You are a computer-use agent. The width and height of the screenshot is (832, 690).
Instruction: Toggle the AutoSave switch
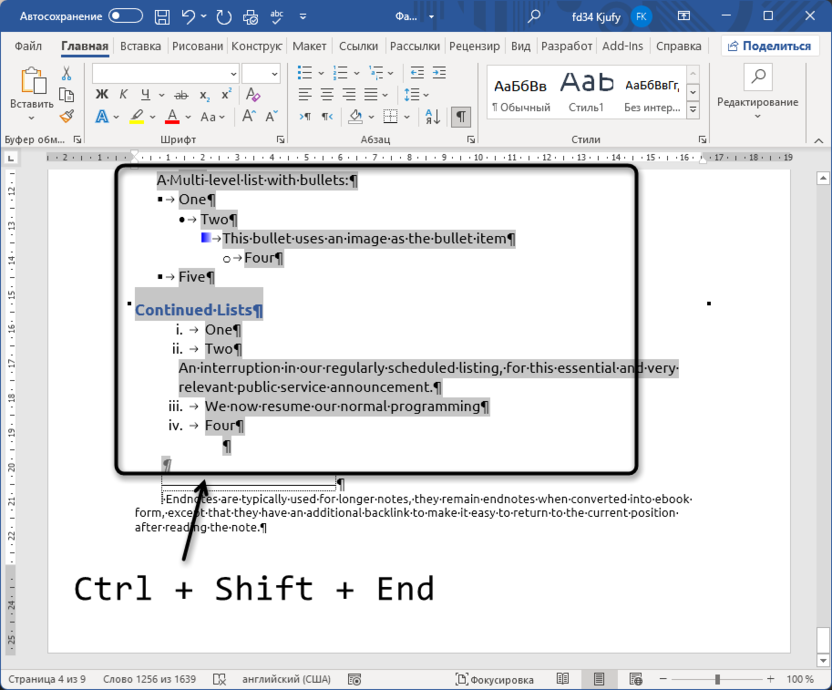(125, 16)
